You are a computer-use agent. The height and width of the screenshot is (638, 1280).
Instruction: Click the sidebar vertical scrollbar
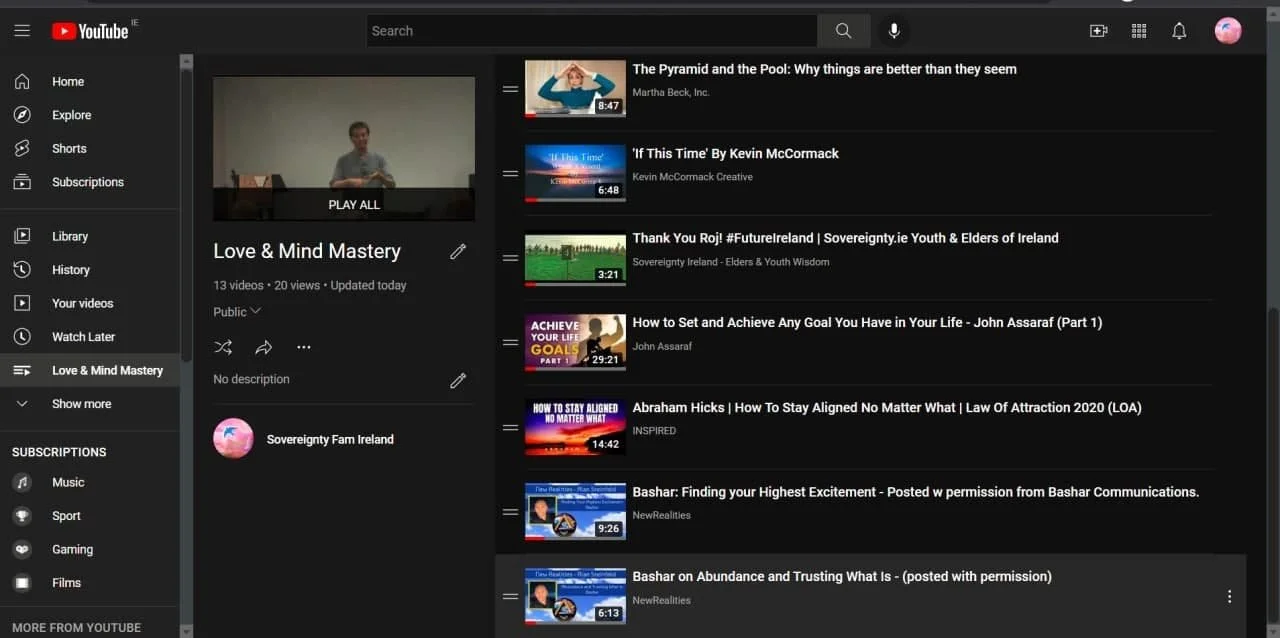tap(186, 215)
